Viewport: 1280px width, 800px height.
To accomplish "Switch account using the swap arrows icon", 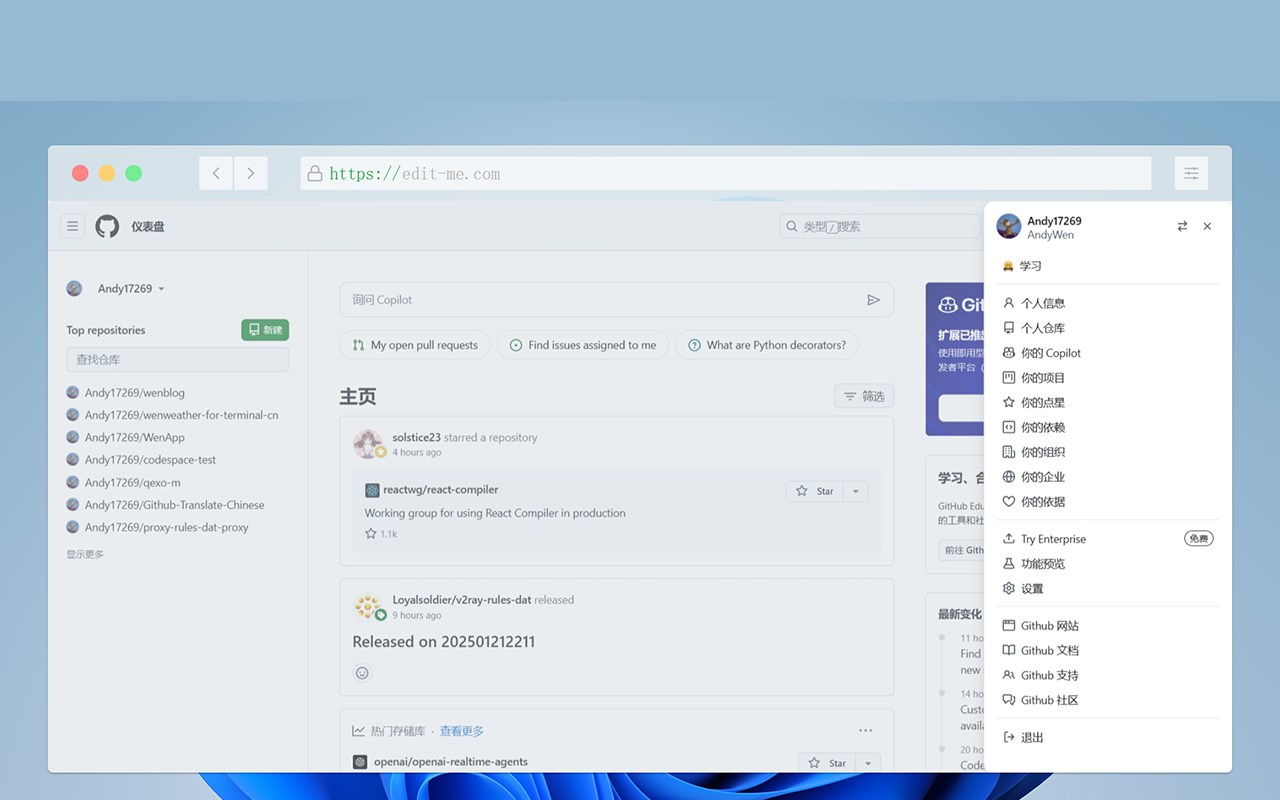I will tap(1182, 227).
